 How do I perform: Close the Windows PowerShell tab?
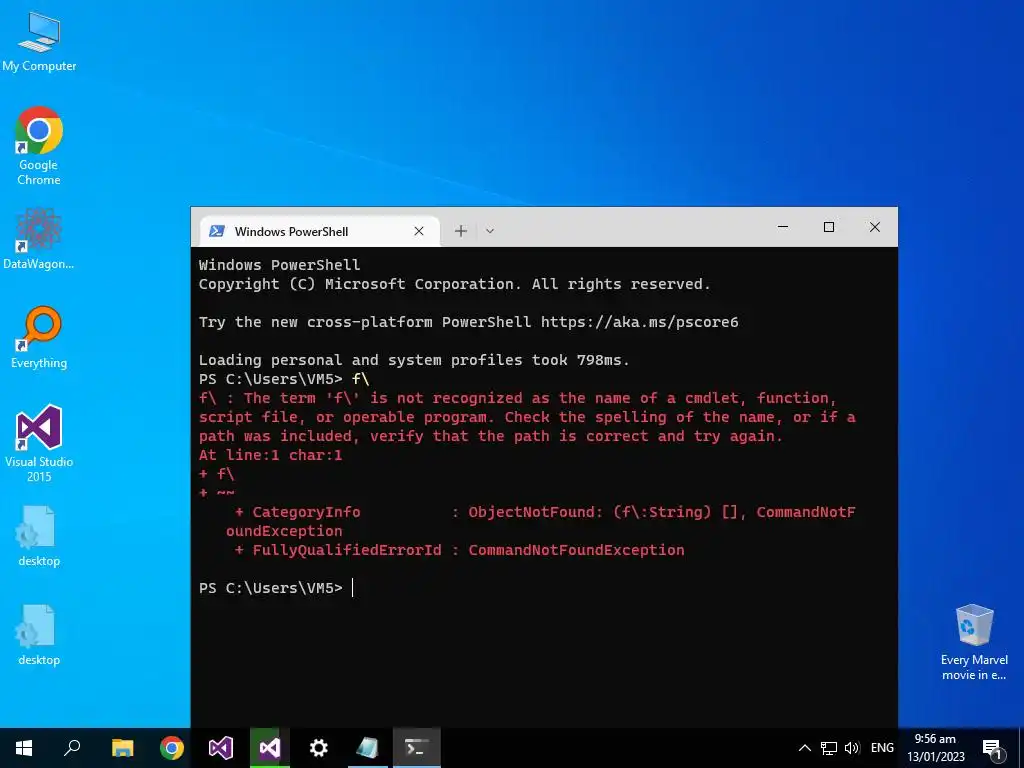(x=419, y=231)
